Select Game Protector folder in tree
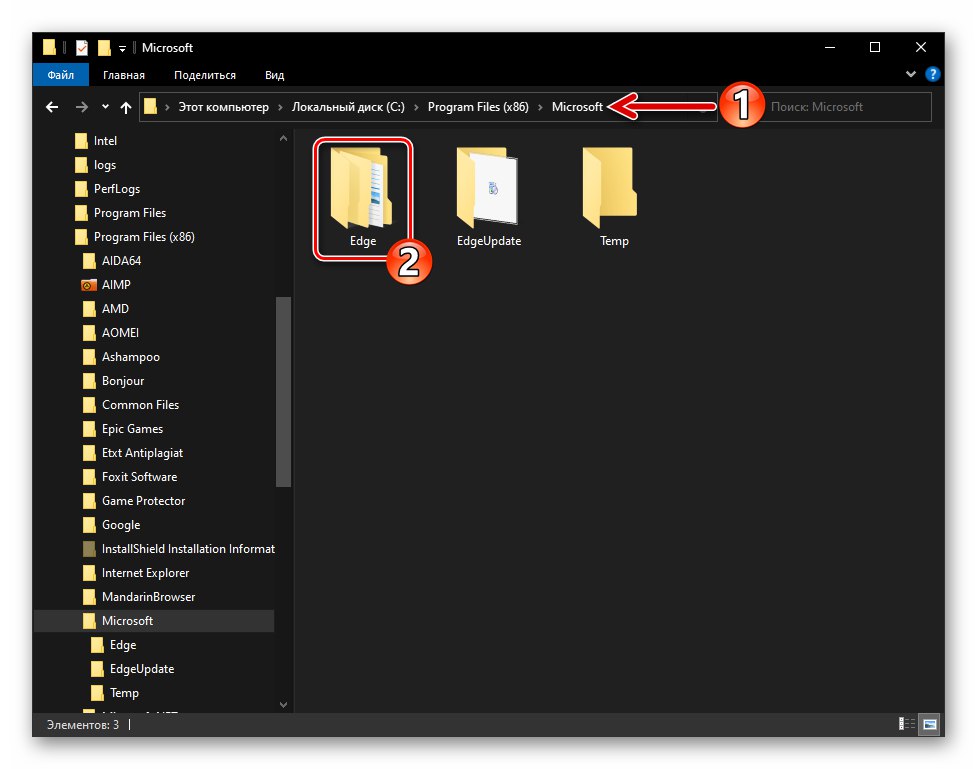Screen dimensions: 977x769 (x=133, y=501)
